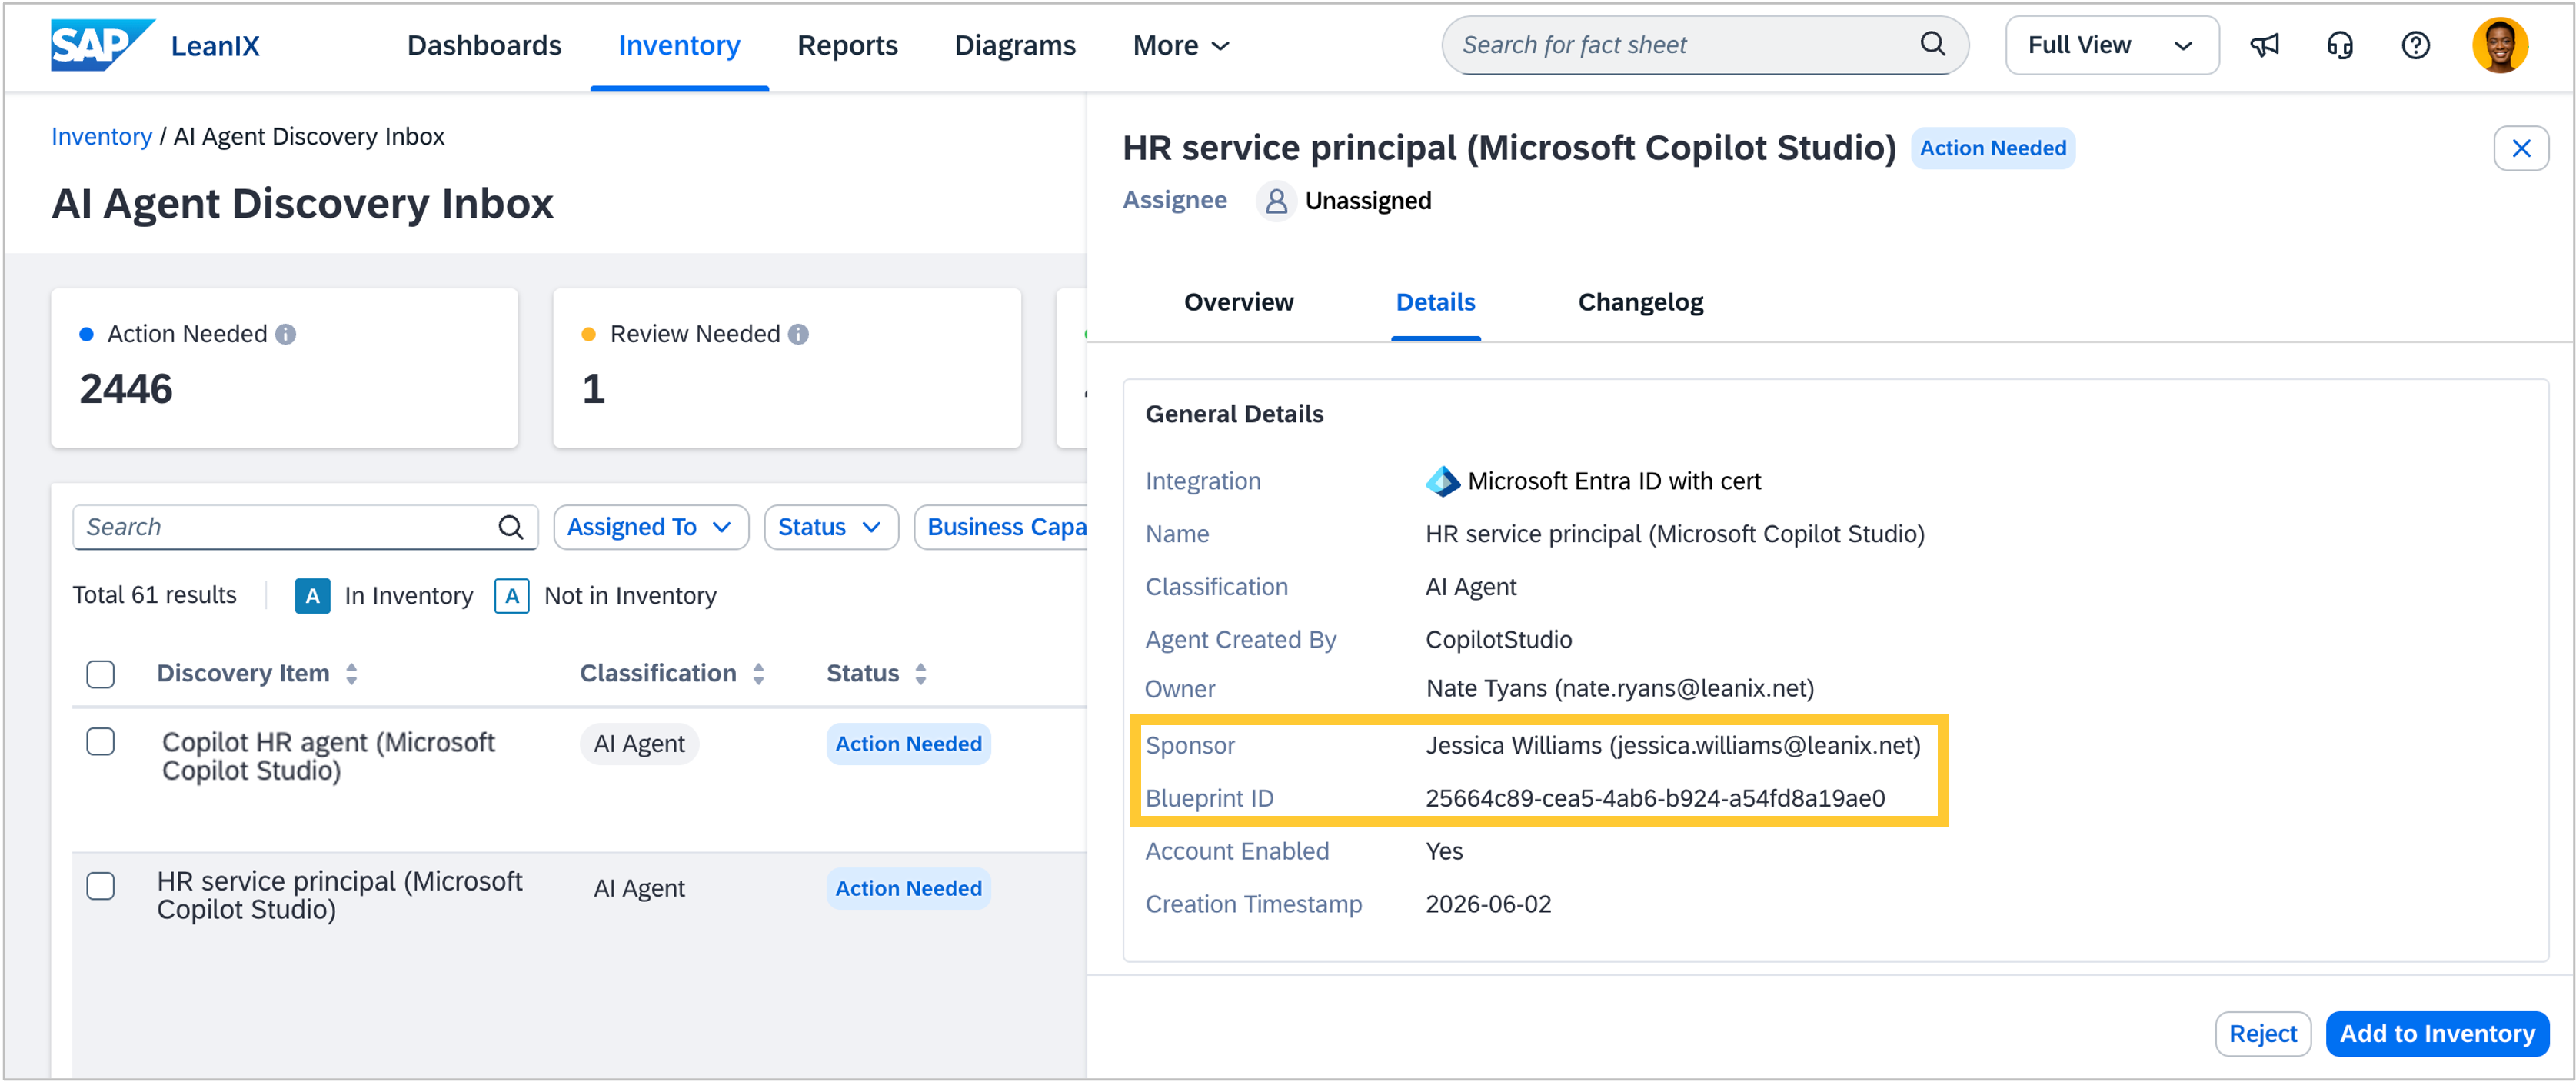Open the Reports section
This screenshot has height=1082, width=2576.
tap(847, 45)
